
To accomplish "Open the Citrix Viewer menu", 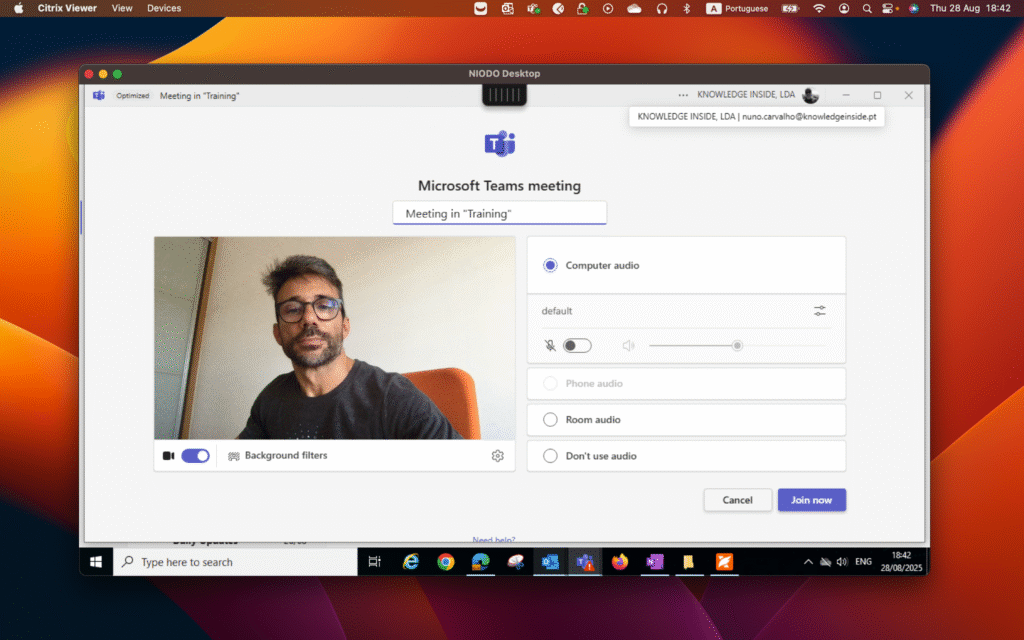I will [67, 8].
